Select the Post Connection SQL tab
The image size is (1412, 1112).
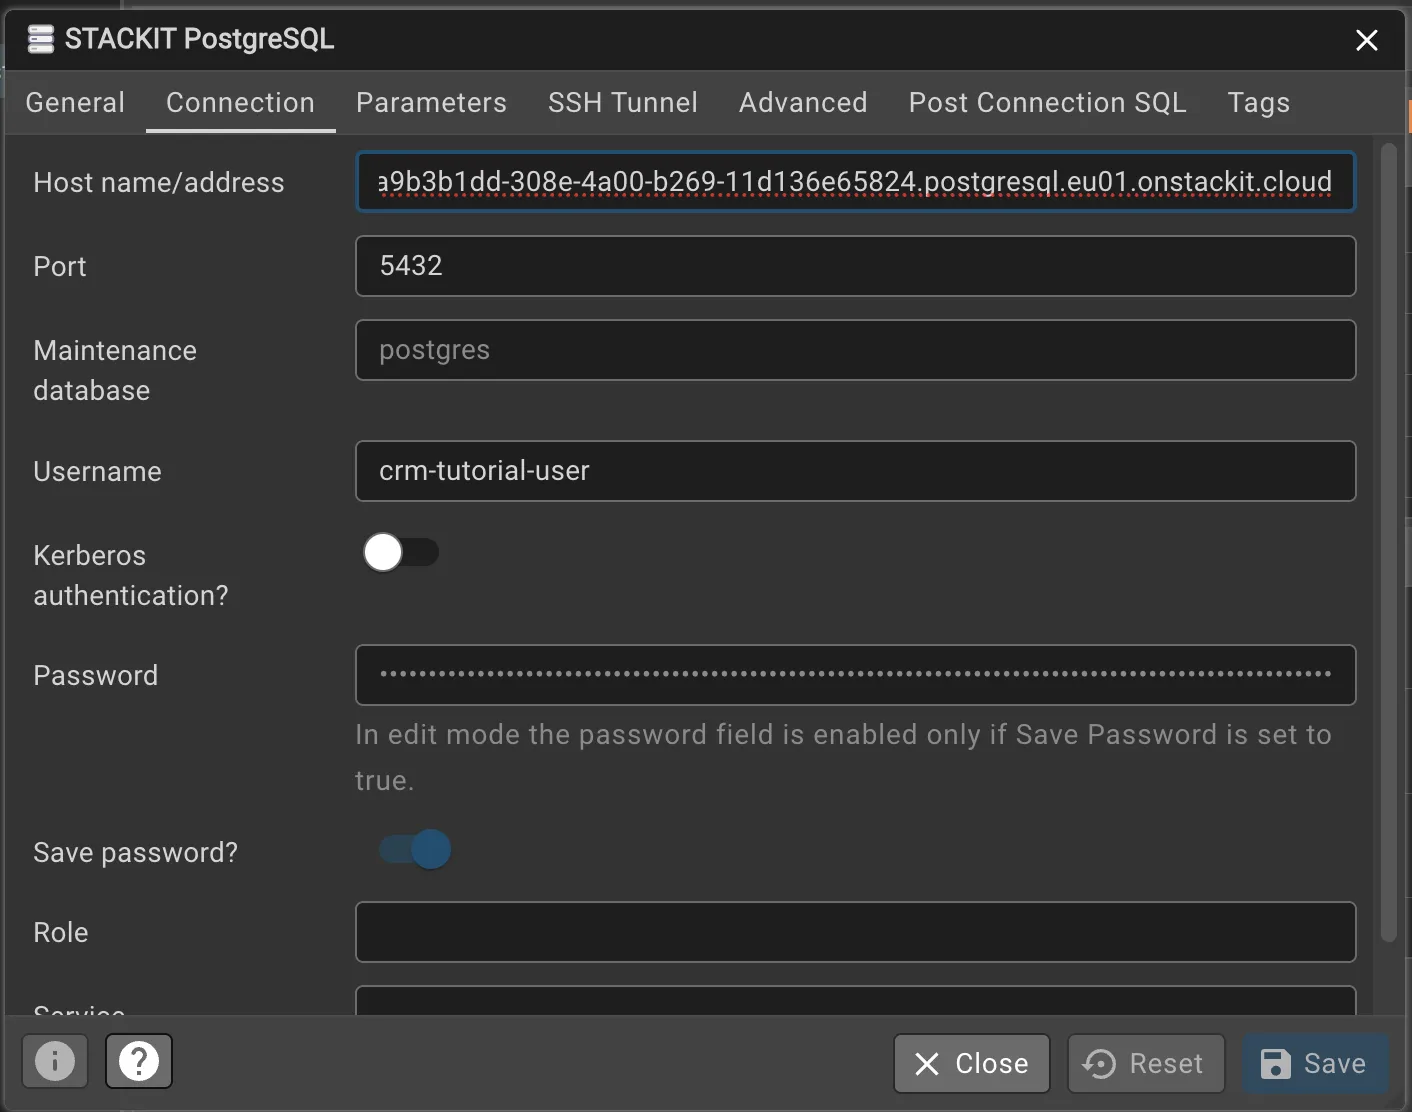tap(1047, 102)
